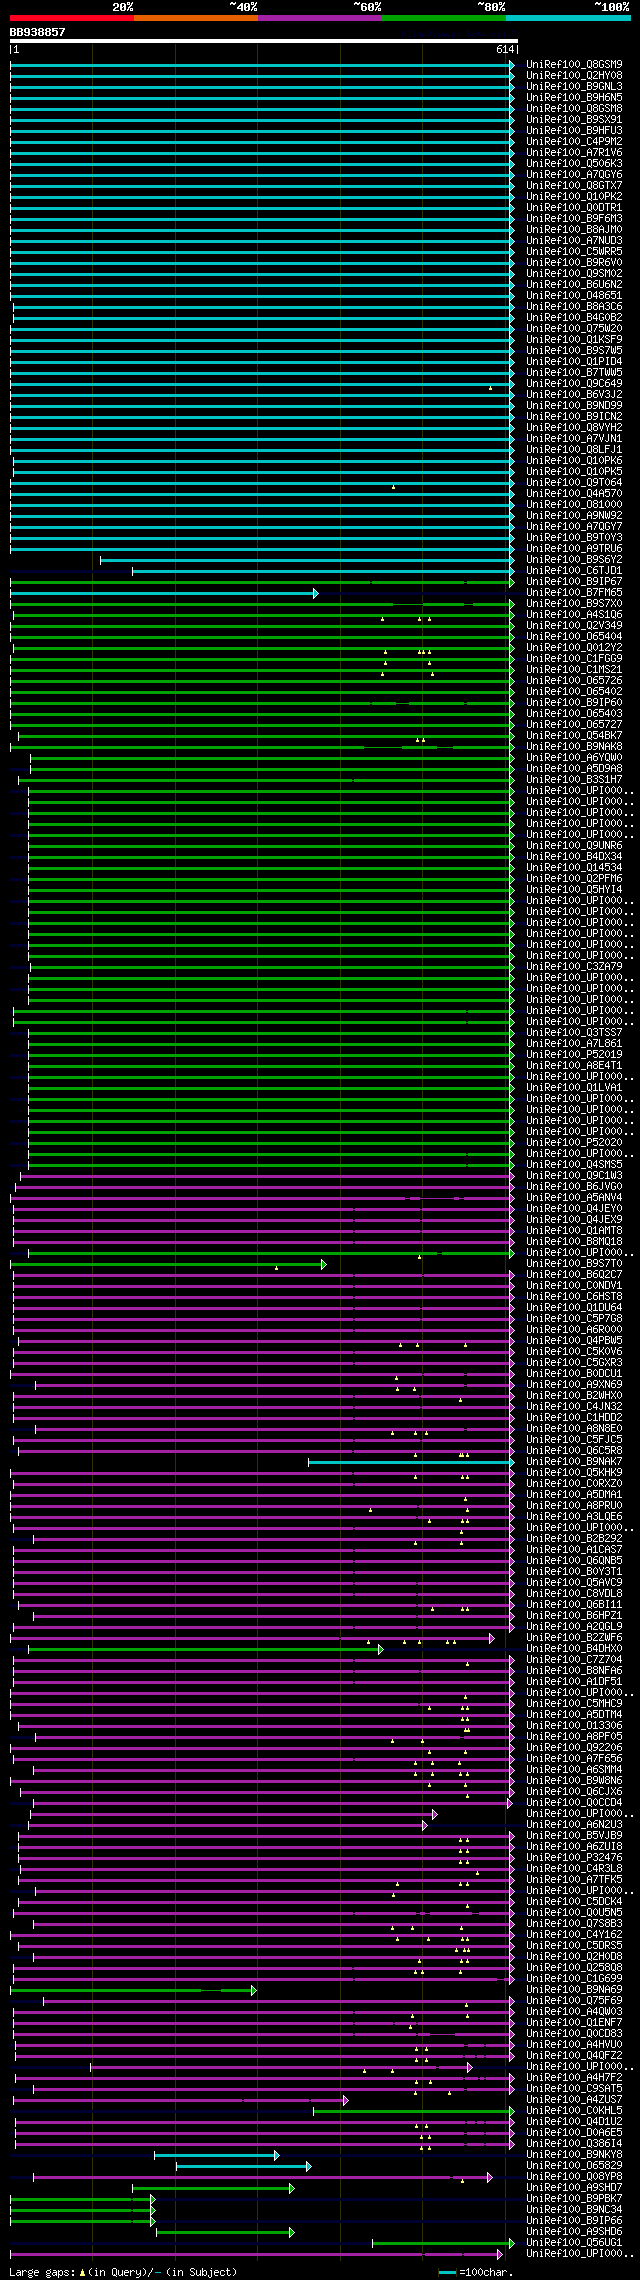
Task: Select UniRef100_P32476 label
Action: coord(574,1858)
